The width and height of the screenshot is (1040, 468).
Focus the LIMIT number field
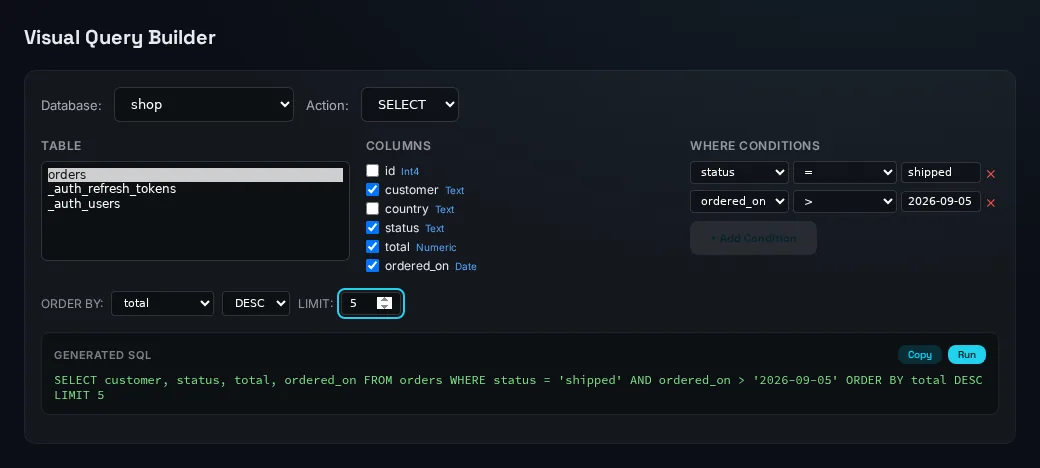click(371, 304)
